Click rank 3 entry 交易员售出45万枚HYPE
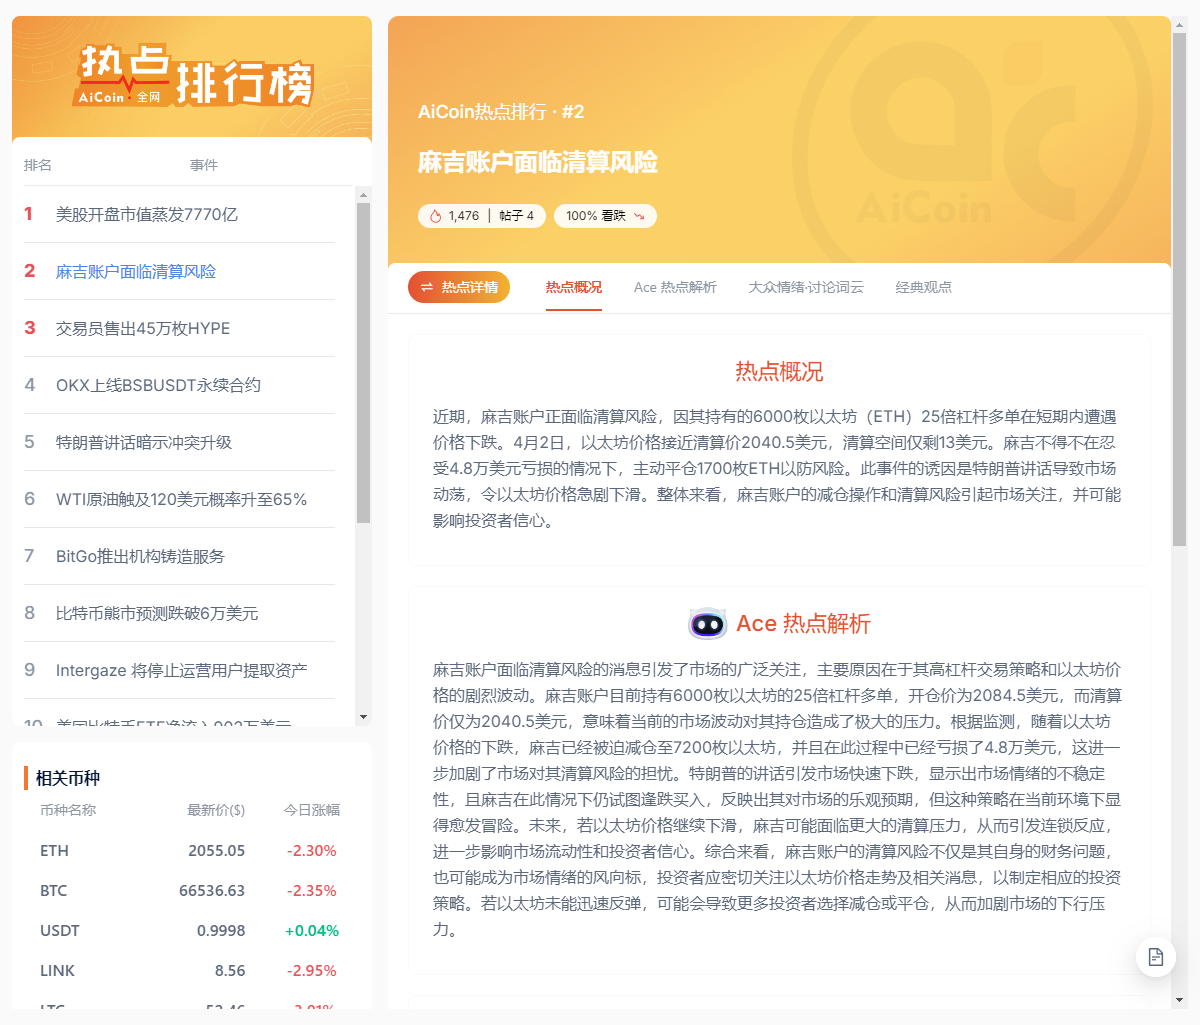Image resolution: width=1200 pixels, height=1025 pixels. click(x=141, y=328)
